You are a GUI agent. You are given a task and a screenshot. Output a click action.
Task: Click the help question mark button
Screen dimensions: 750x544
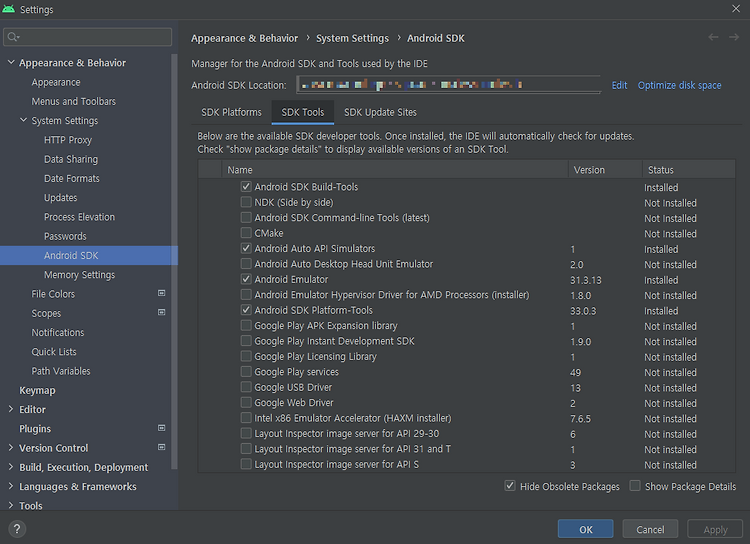click(x=17, y=529)
